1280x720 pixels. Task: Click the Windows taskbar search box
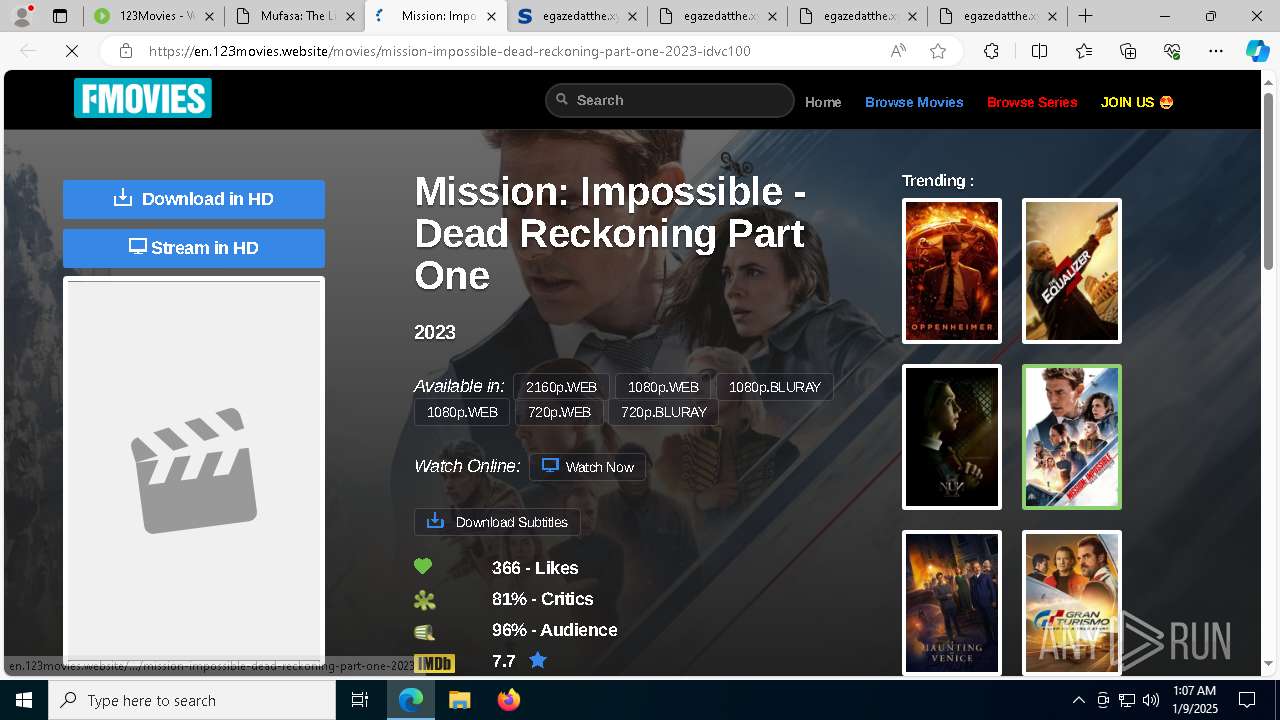(x=192, y=700)
